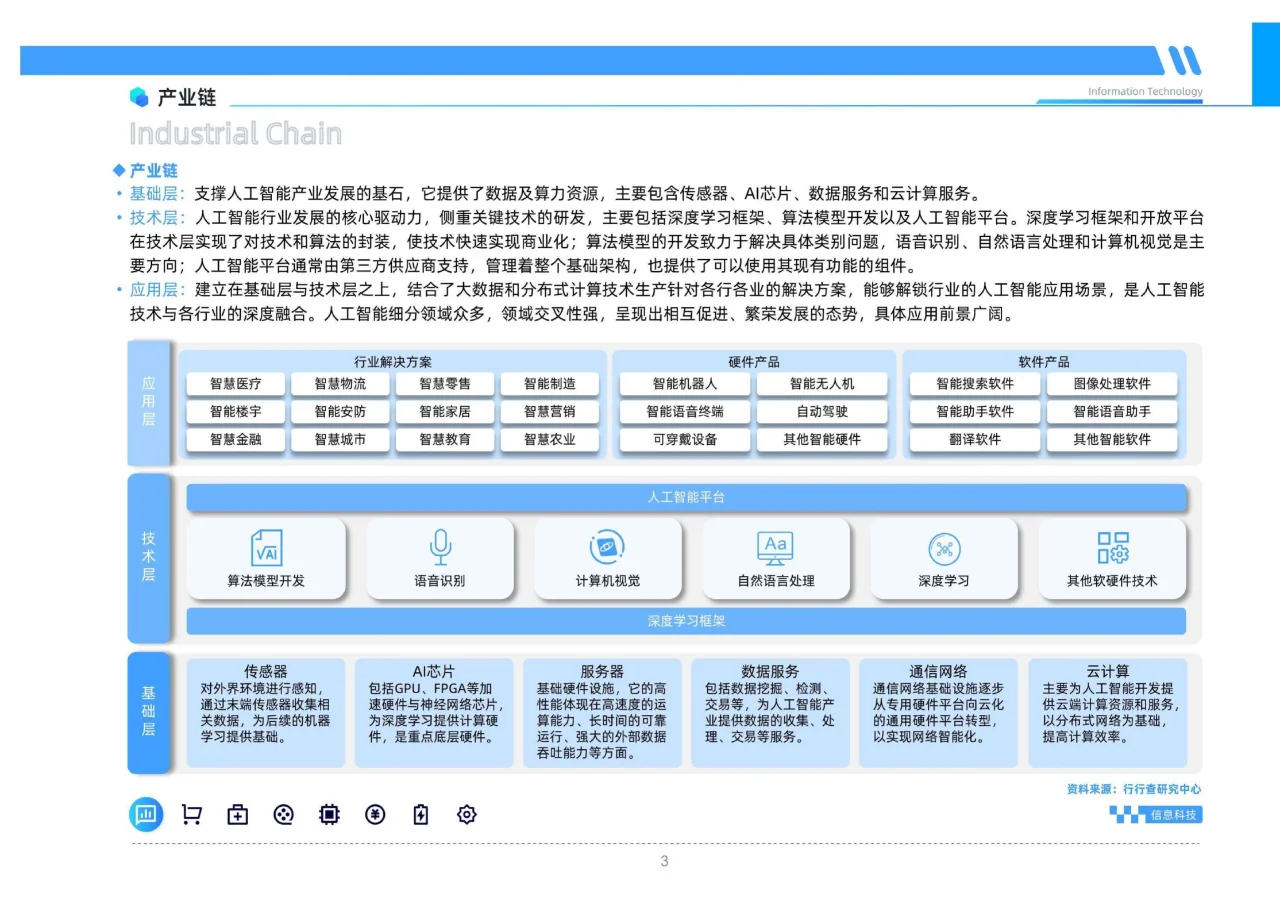This screenshot has width=1280, height=905.
Task: Select the 智慧零售 box
Action: pos(445,384)
